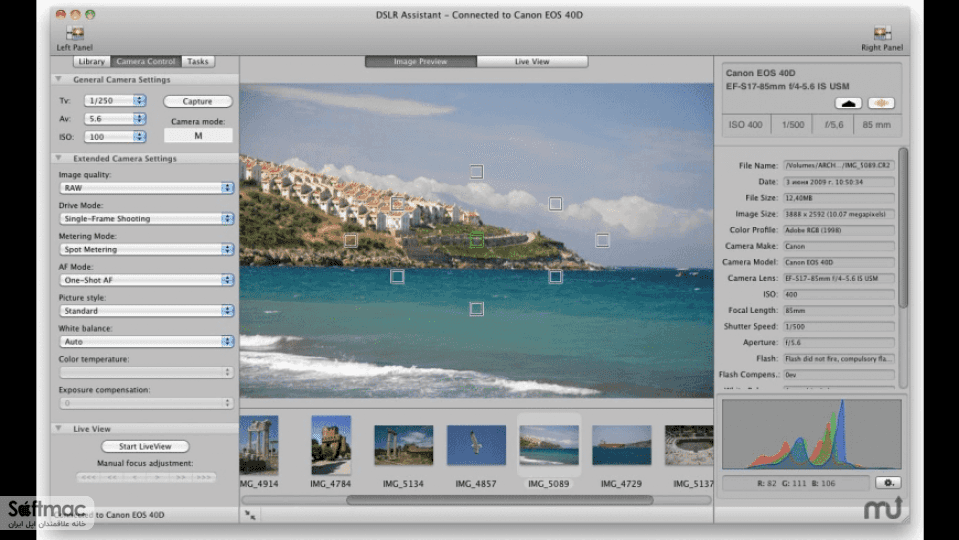Image resolution: width=959 pixels, height=540 pixels.
Task: Click the RGB histogram graph
Action: pyautogui.click(x=812, y=434)
